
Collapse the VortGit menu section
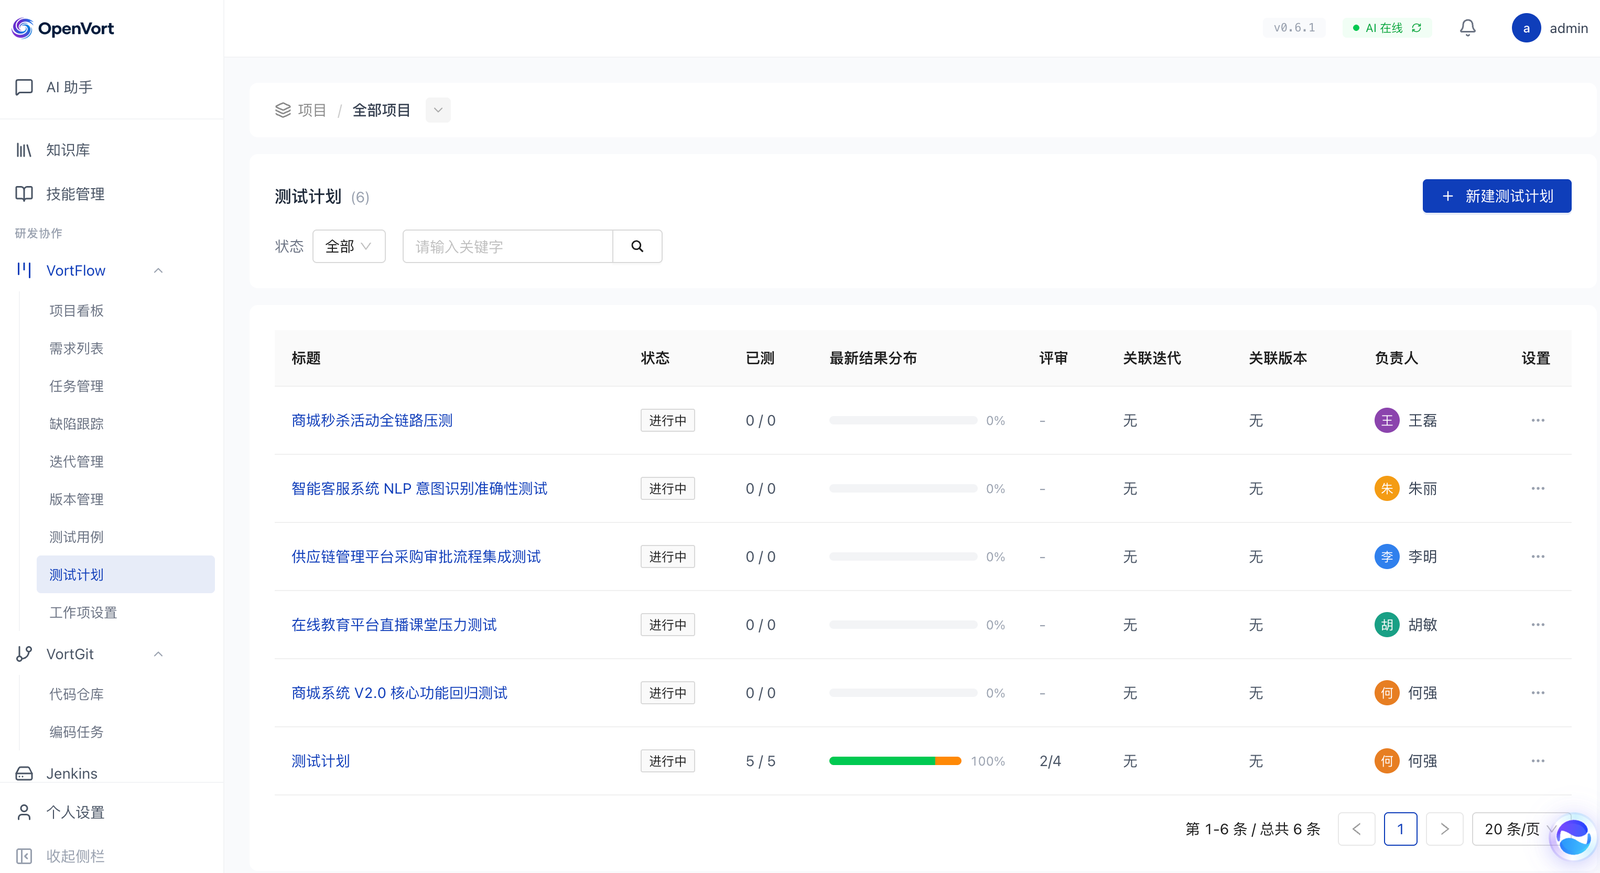158,654
